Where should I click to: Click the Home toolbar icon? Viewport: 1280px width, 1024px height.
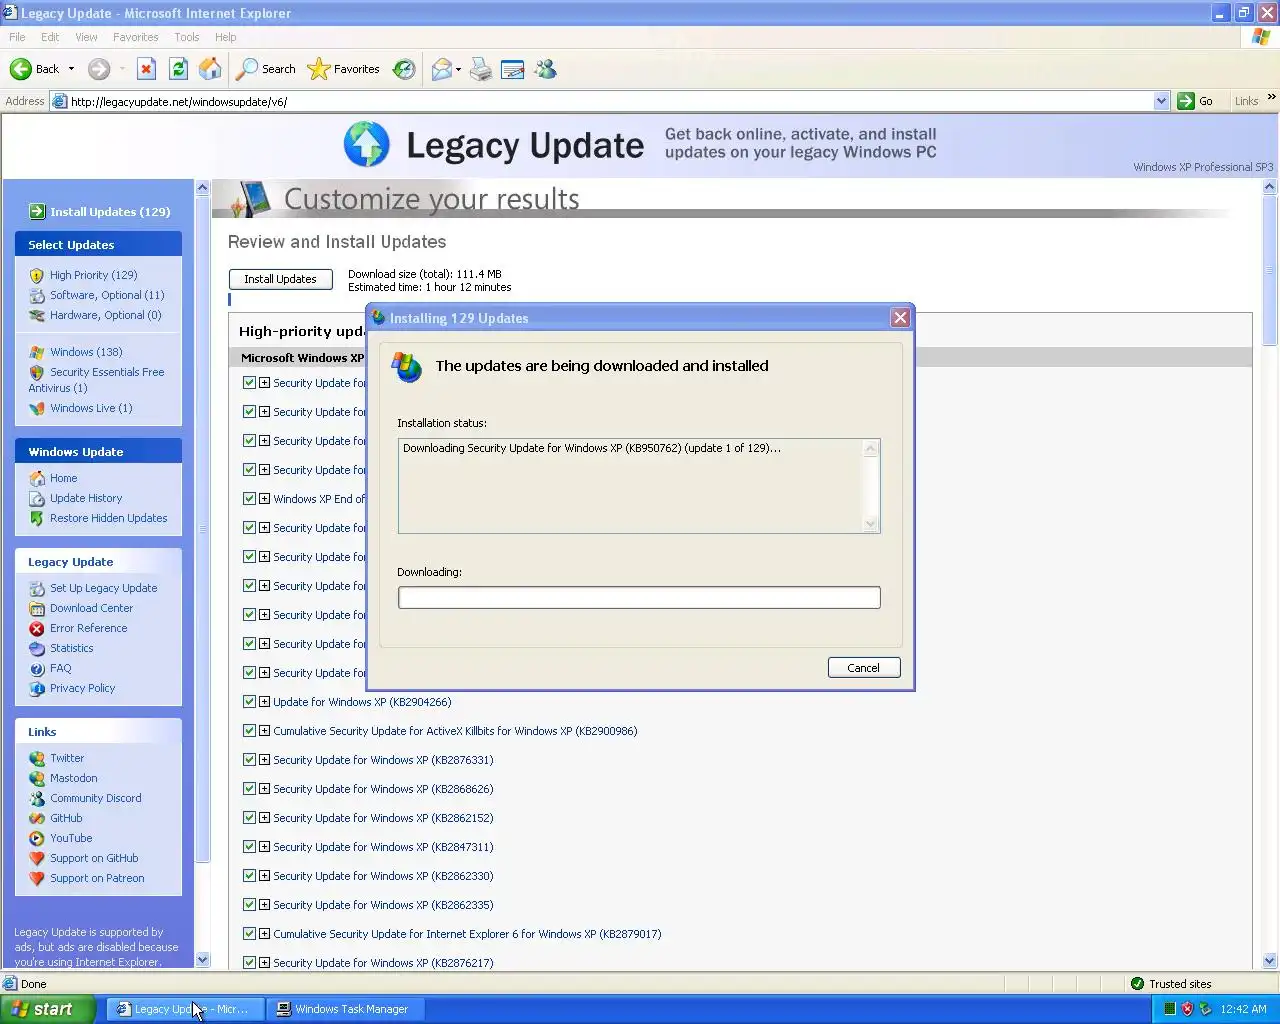tap(210, 69)
